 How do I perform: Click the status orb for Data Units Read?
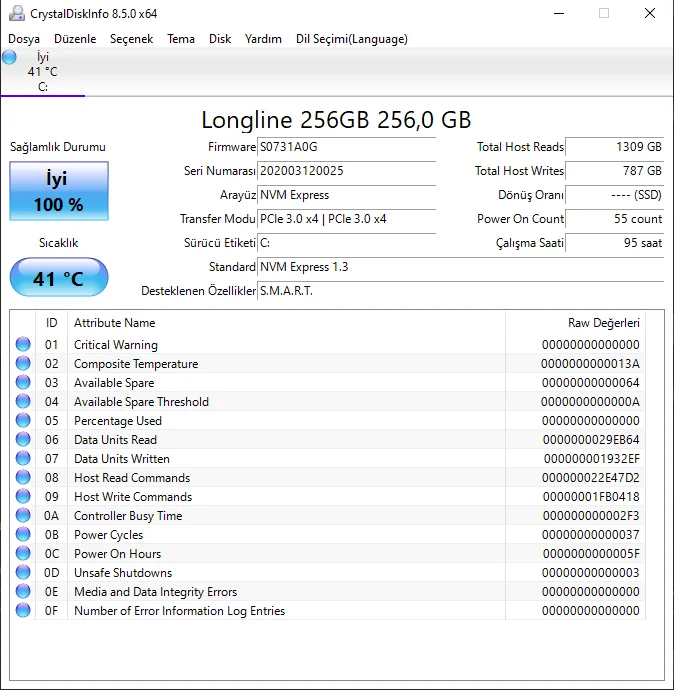pyautogui.click(x=23, y=439)
